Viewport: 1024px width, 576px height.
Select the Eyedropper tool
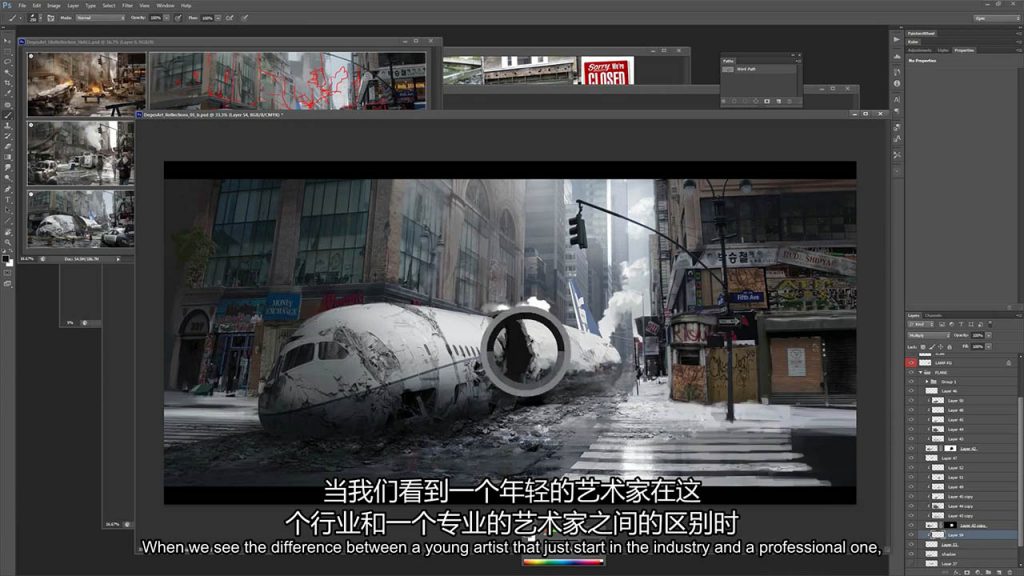[8, 93]
